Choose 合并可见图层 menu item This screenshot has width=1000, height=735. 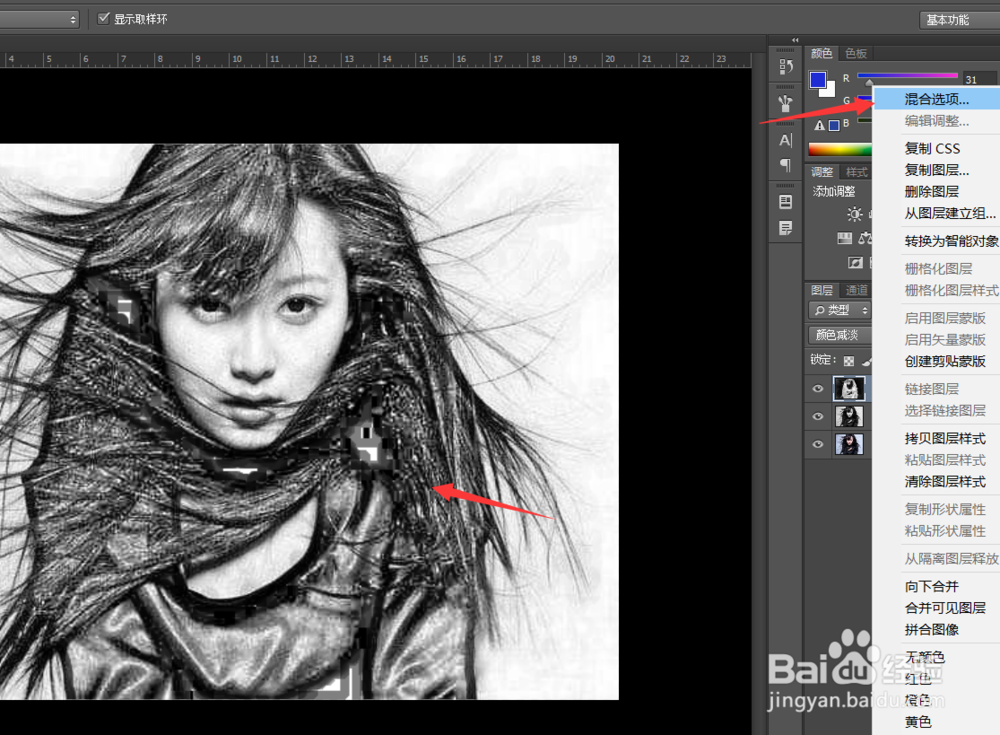[936, 608]
